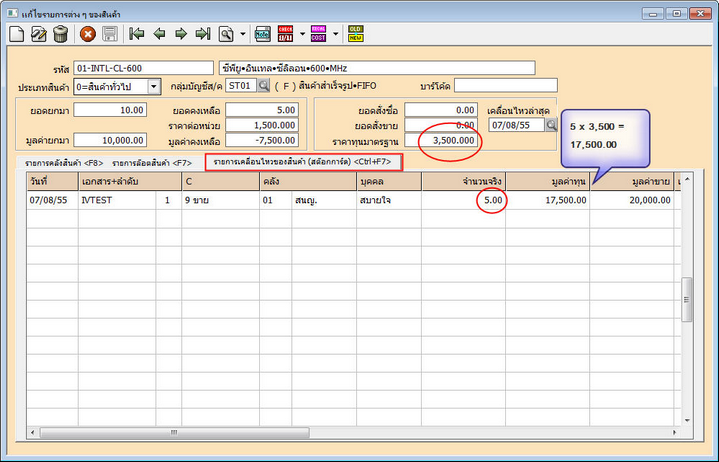Click the red Cancel icon

[x=88, y=34]
